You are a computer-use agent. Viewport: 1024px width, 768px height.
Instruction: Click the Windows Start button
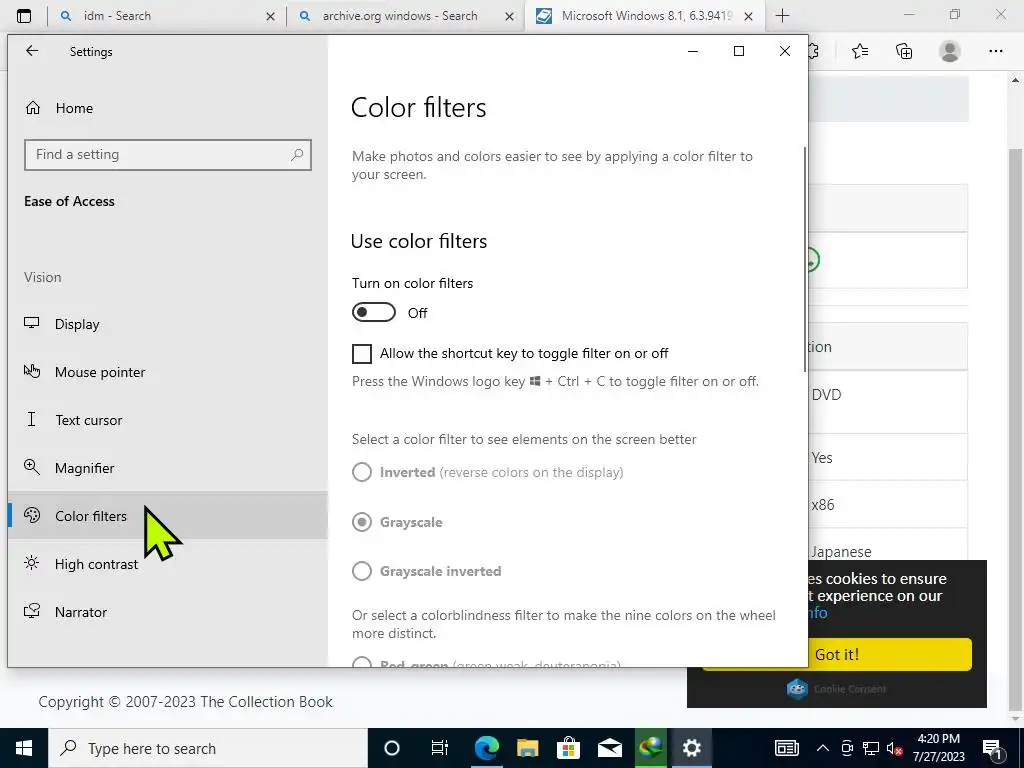pos(24,748)
